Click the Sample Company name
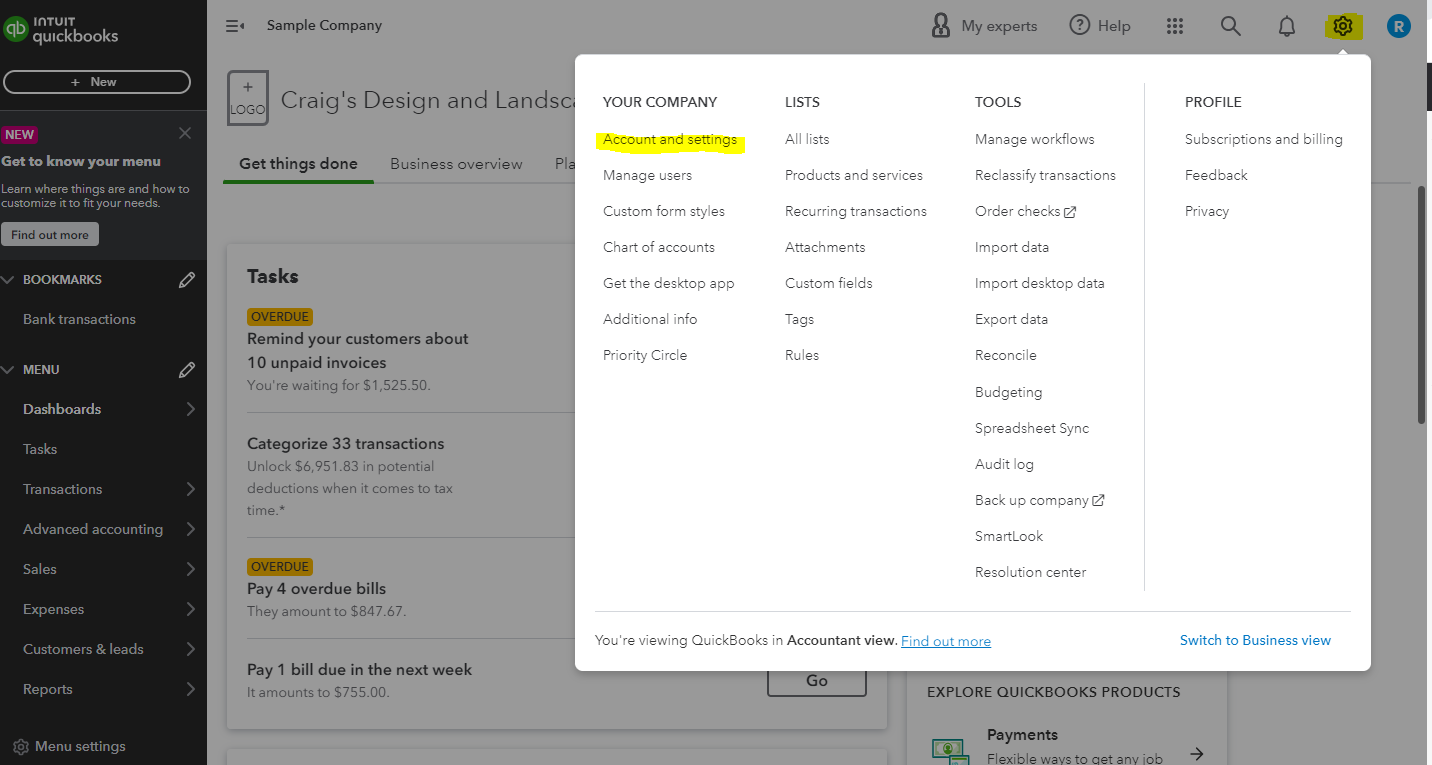1432x765 pixels. tap(324, 26)
